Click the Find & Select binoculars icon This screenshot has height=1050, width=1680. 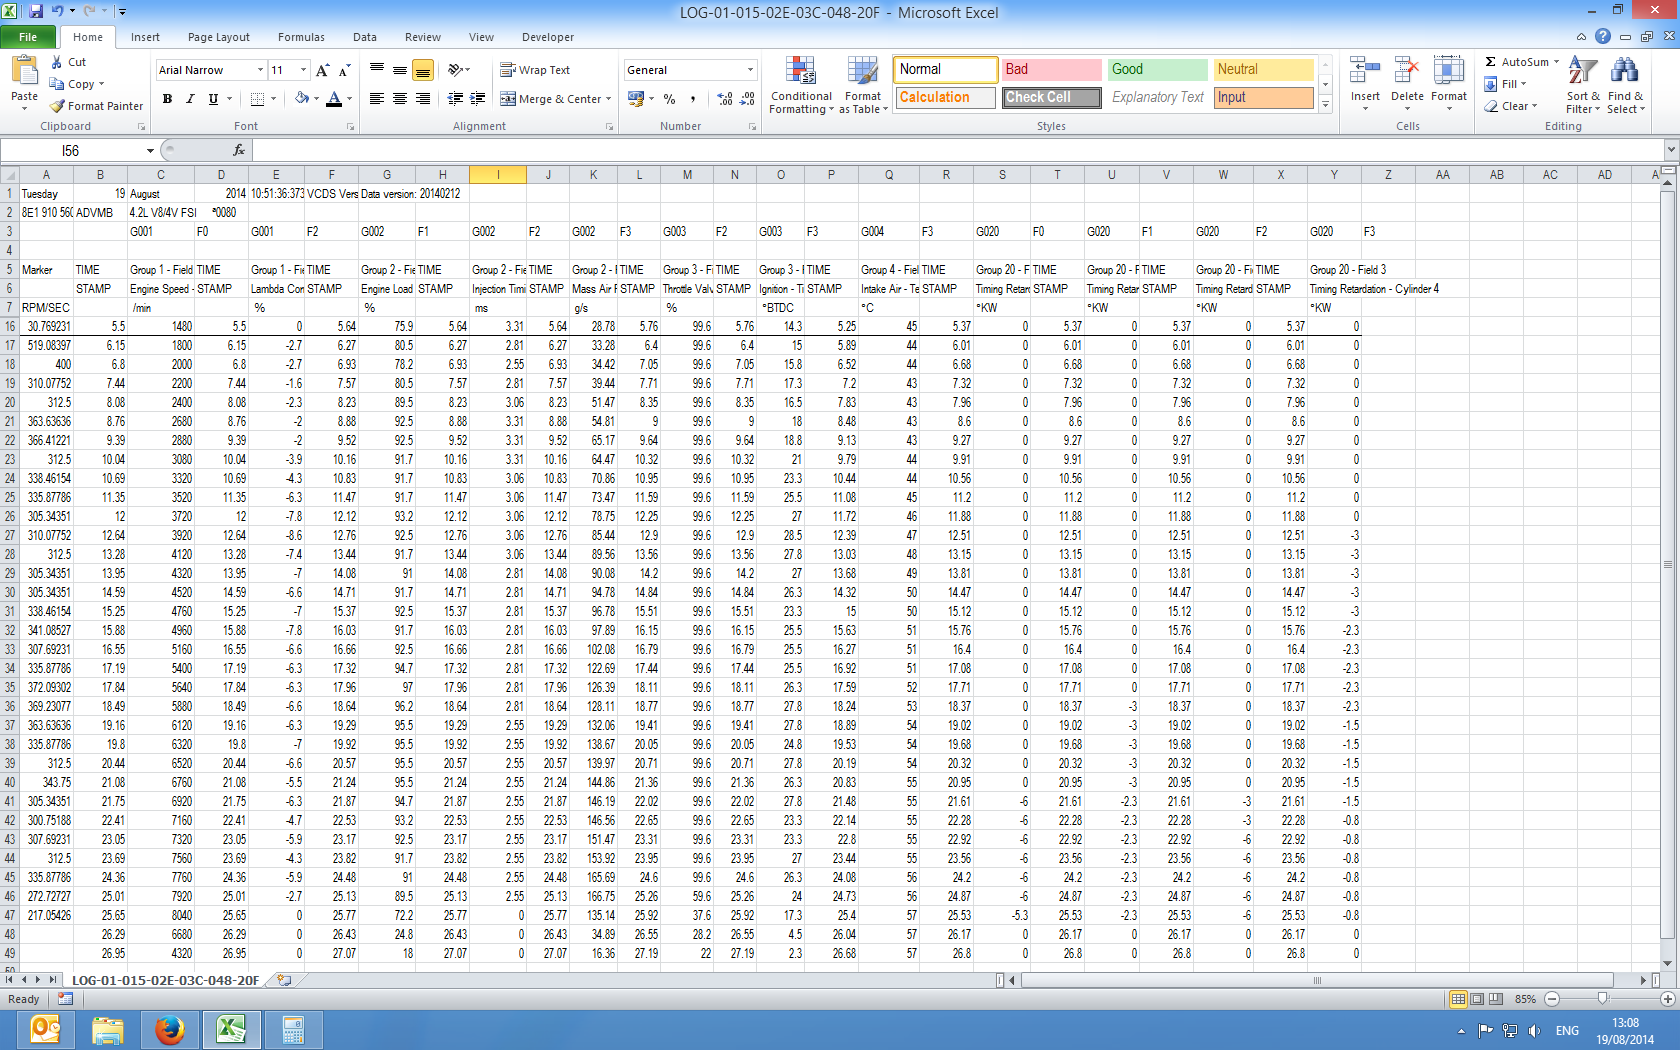(1625, 71)
